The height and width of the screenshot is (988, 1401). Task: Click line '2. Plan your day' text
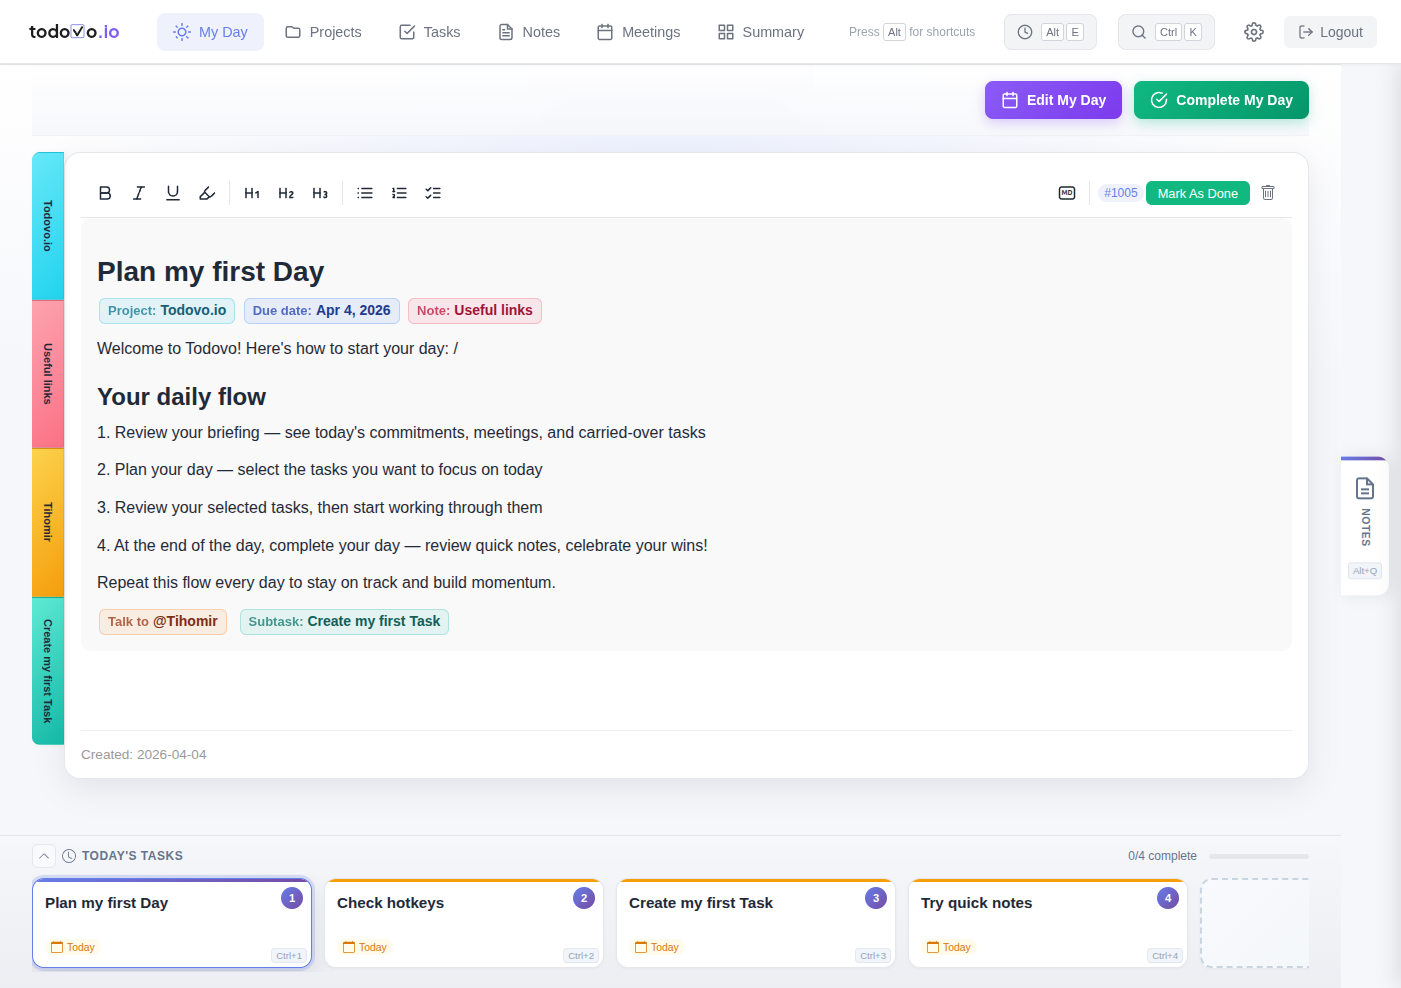tap(320, 470)
